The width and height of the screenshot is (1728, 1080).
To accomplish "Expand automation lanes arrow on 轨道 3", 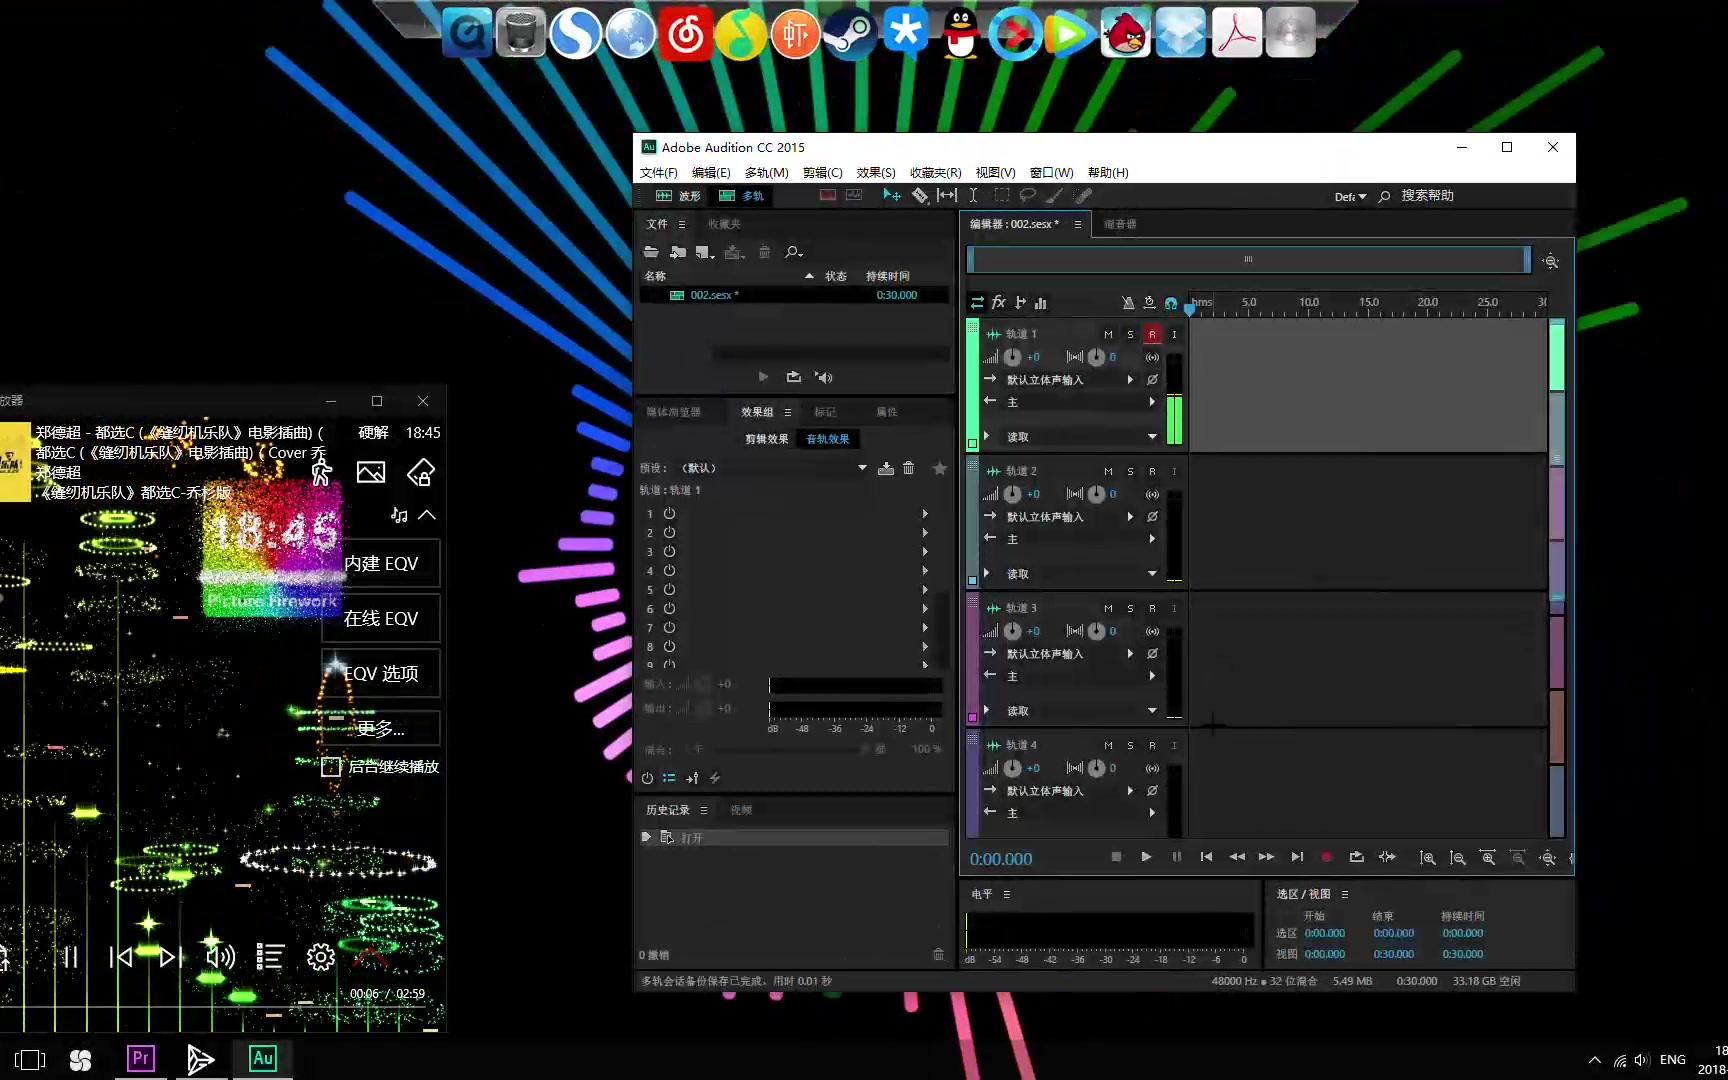I will click(987, 710).
